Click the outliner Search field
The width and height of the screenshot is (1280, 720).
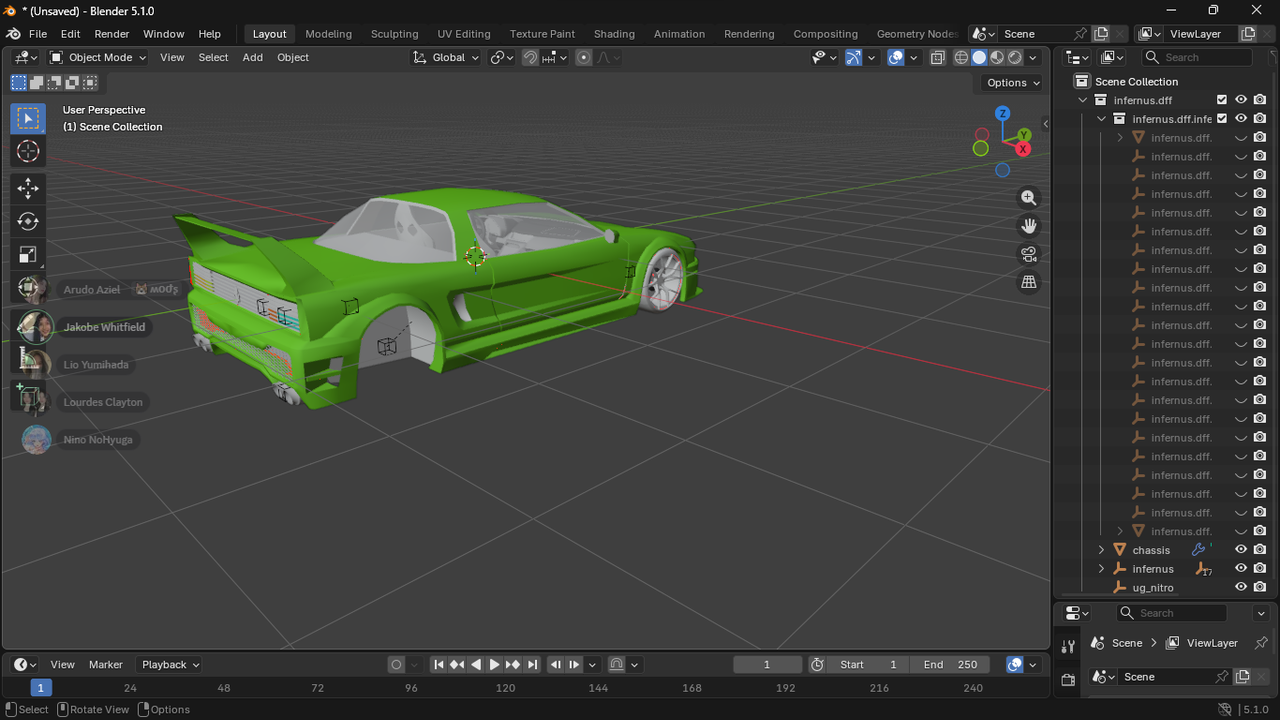click(x=1197, y=58)
